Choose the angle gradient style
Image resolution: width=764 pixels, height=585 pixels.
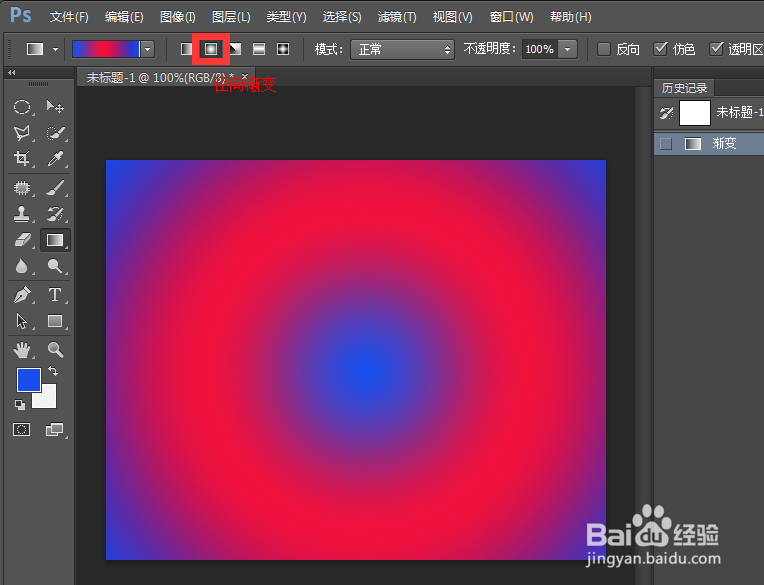tap(235, 49)
